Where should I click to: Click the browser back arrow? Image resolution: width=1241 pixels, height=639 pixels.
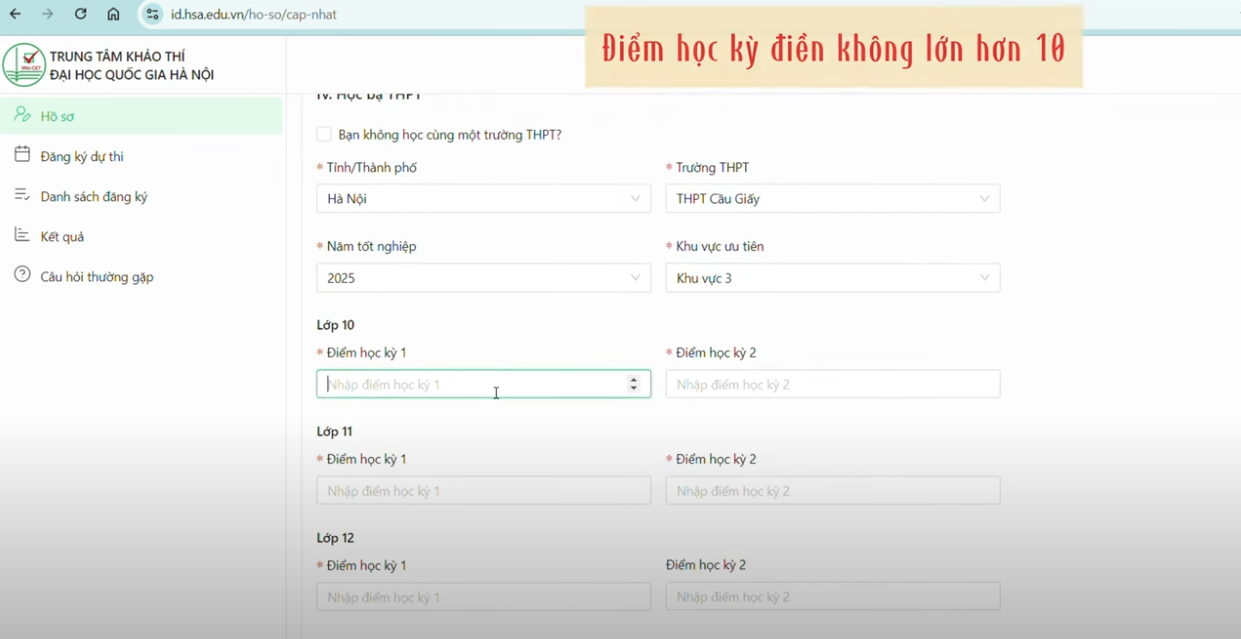15,14
